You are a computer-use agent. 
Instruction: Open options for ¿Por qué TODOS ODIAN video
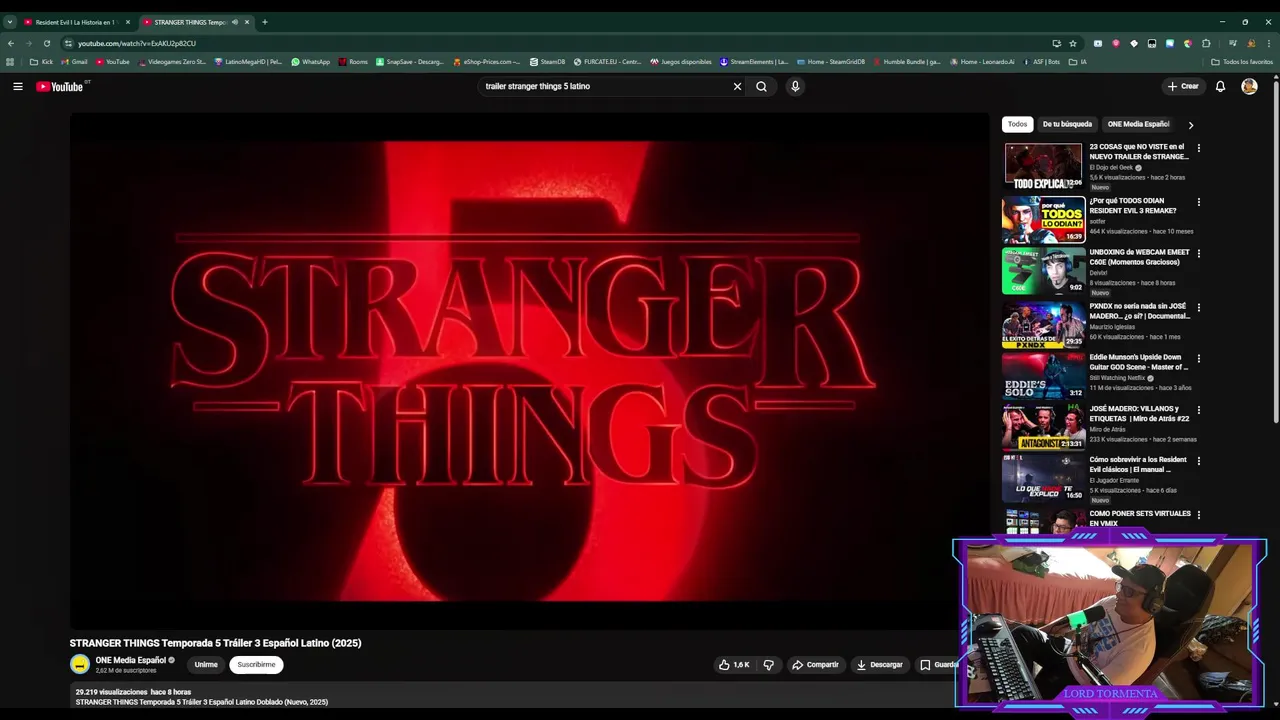coord(1198,202)
